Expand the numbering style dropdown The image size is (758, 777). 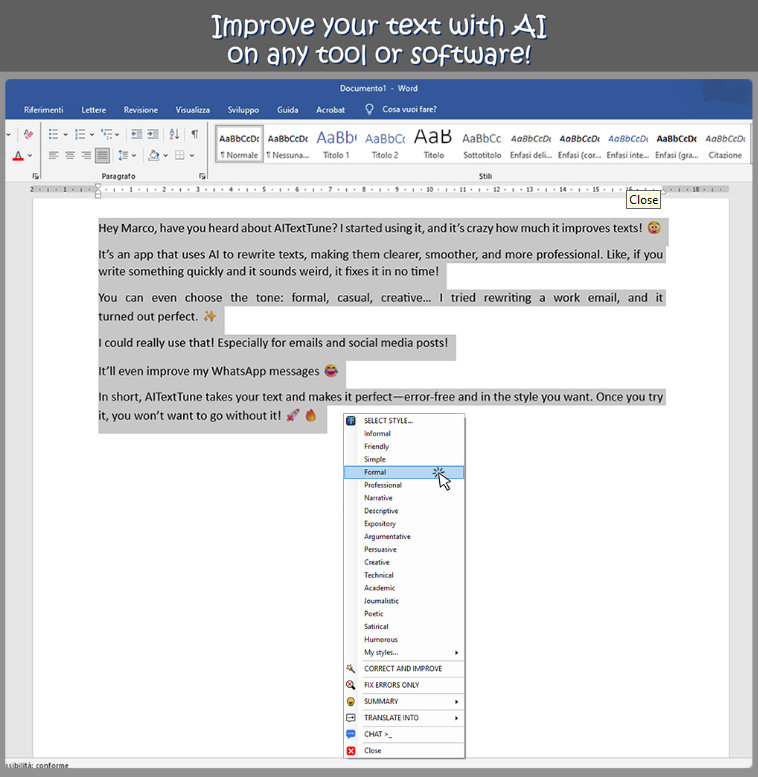92,134
